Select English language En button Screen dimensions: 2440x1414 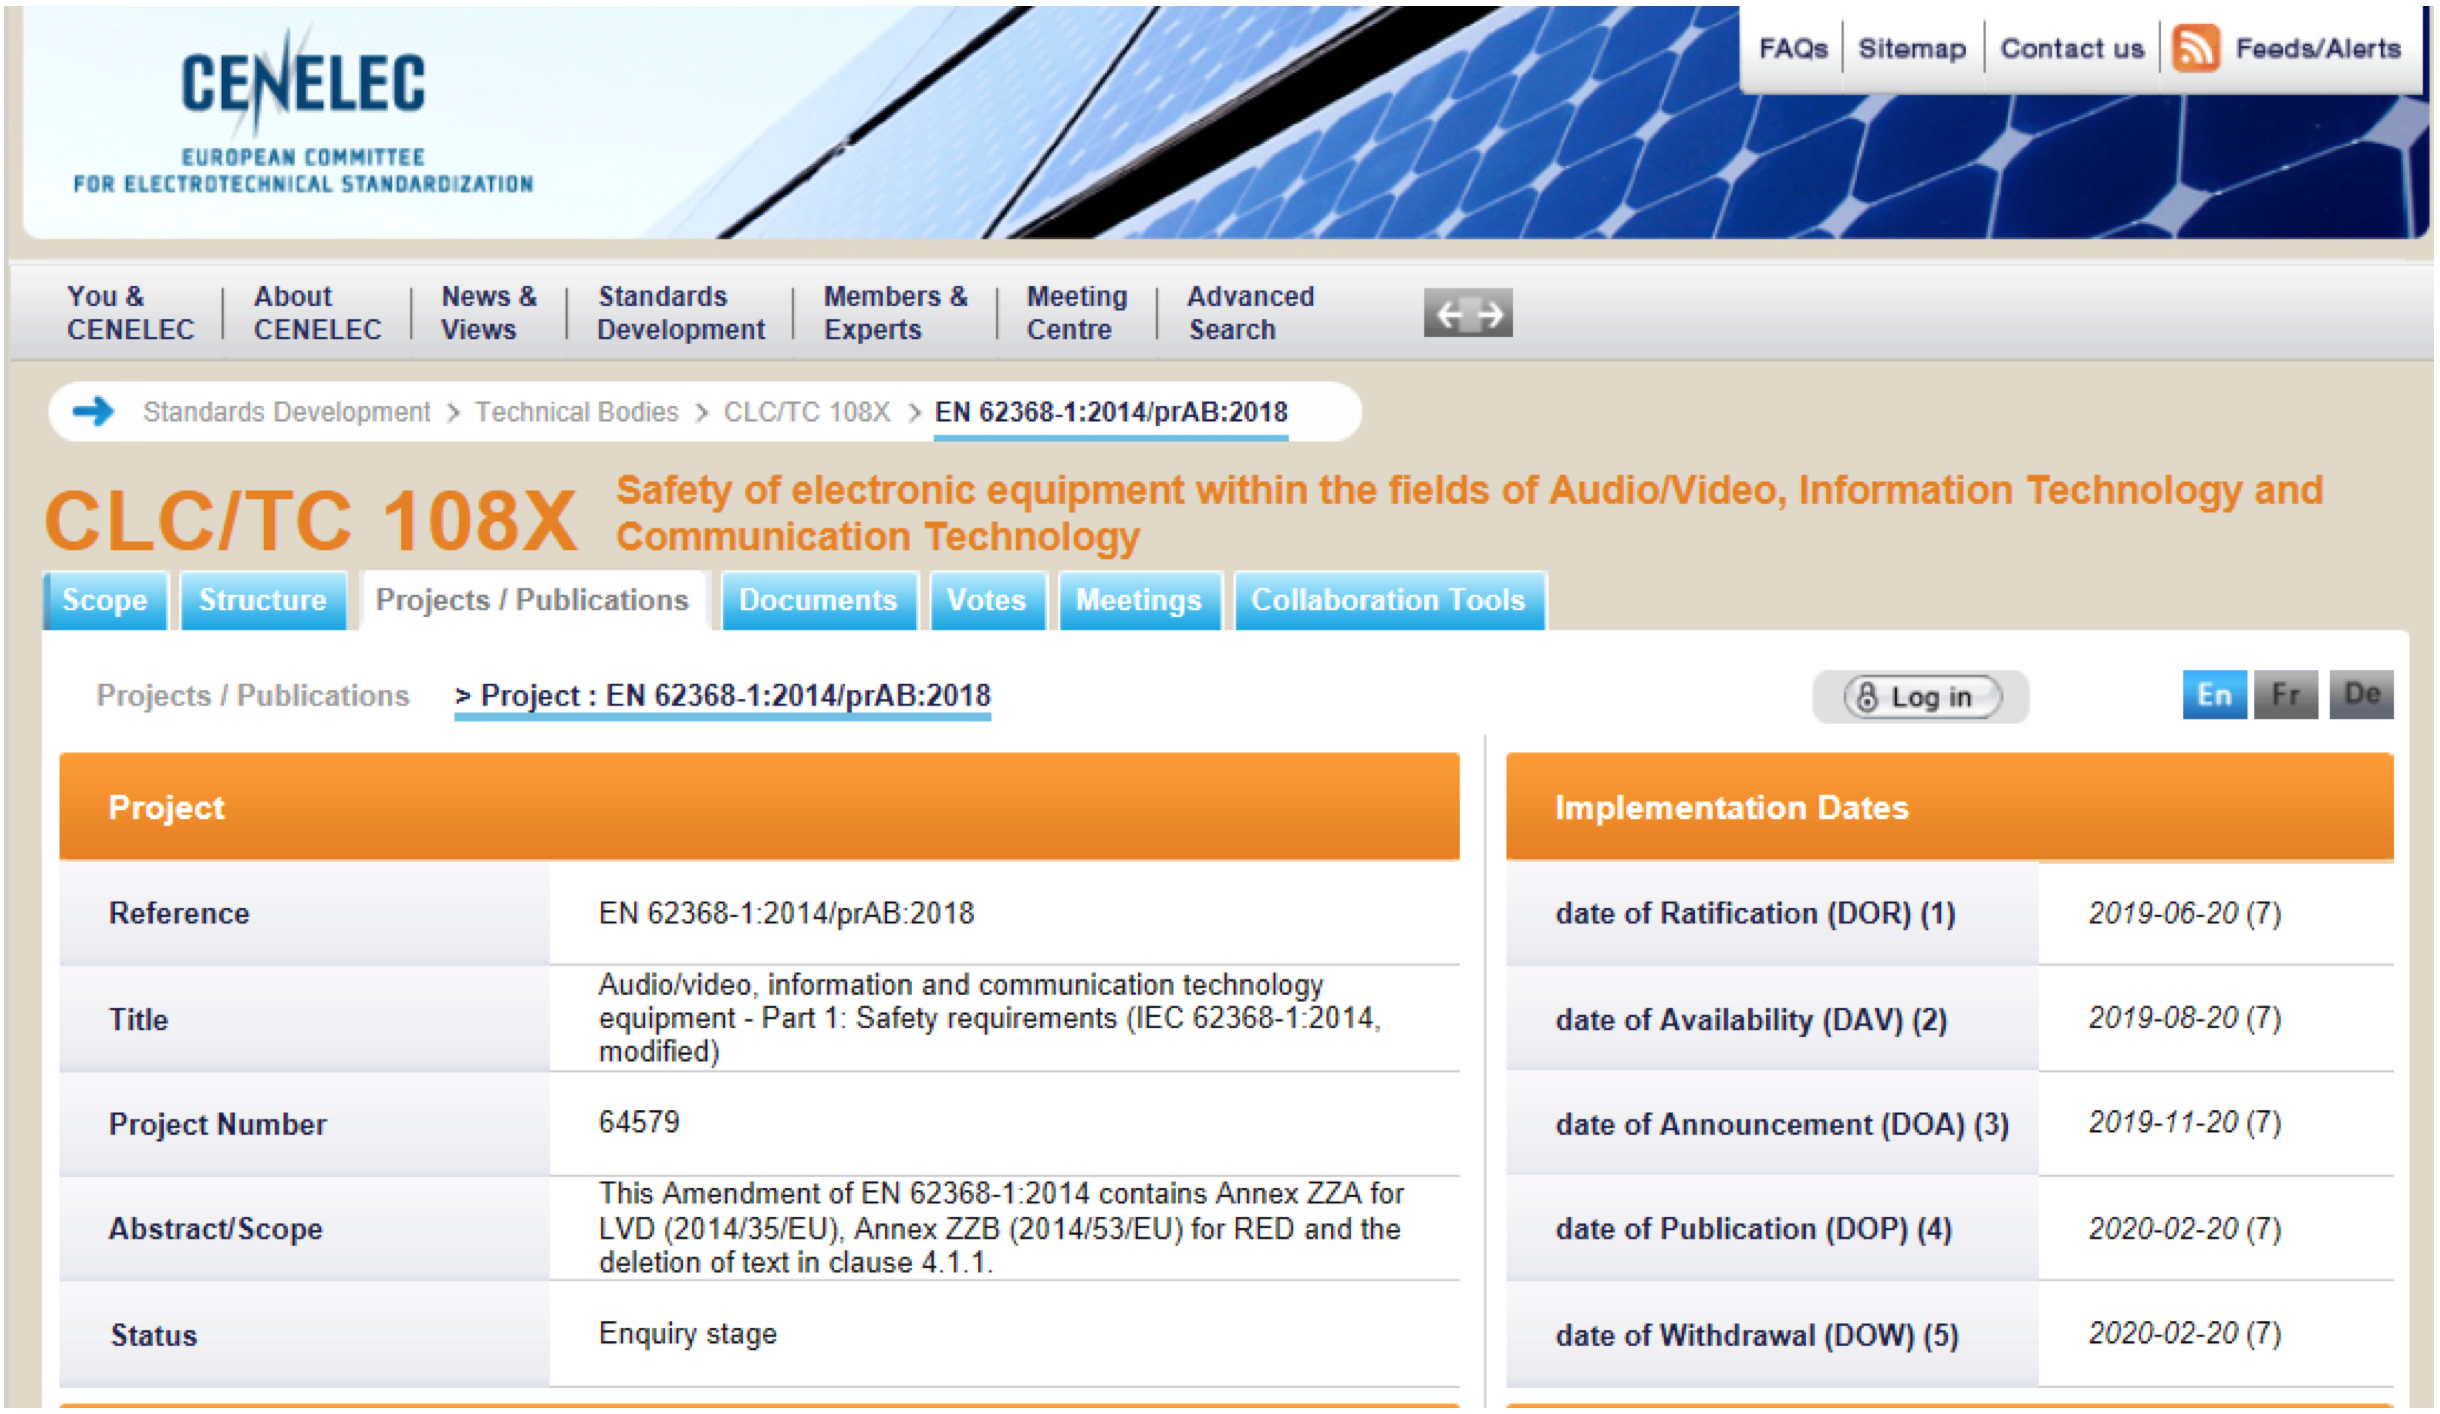[x=2214, y=695]
